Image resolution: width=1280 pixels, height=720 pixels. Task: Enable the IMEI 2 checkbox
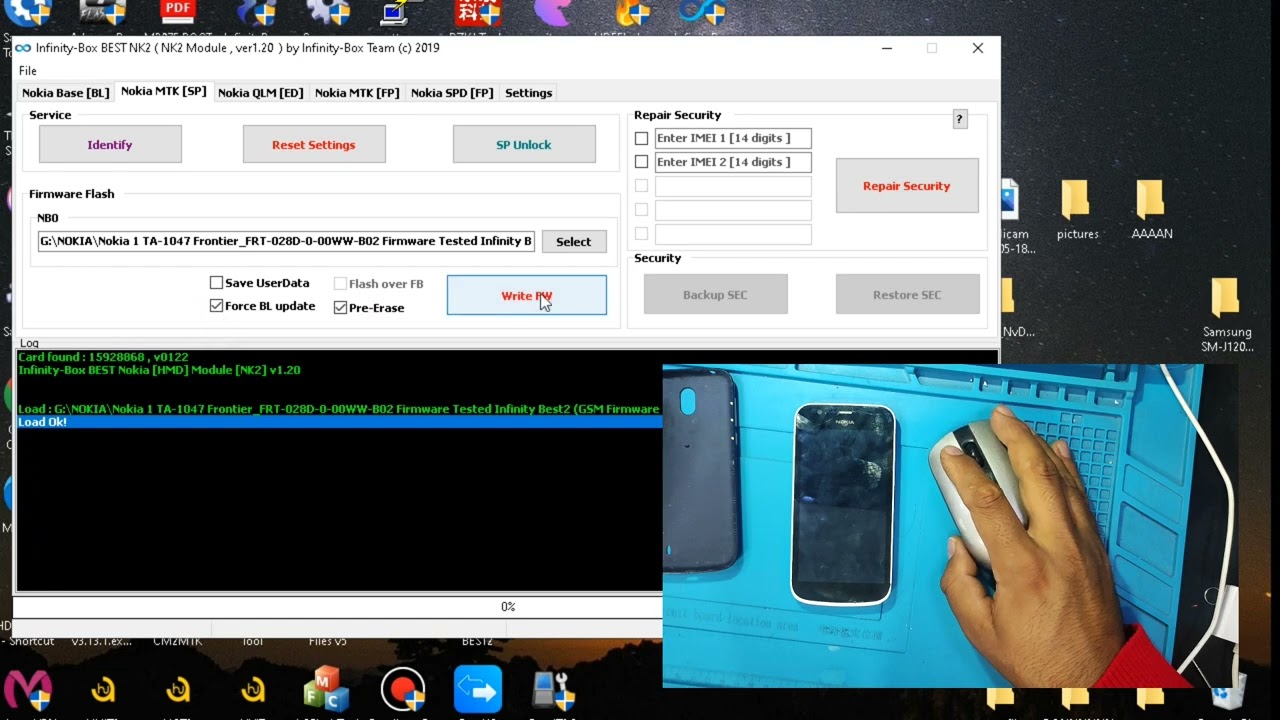[x=641, y=162]
